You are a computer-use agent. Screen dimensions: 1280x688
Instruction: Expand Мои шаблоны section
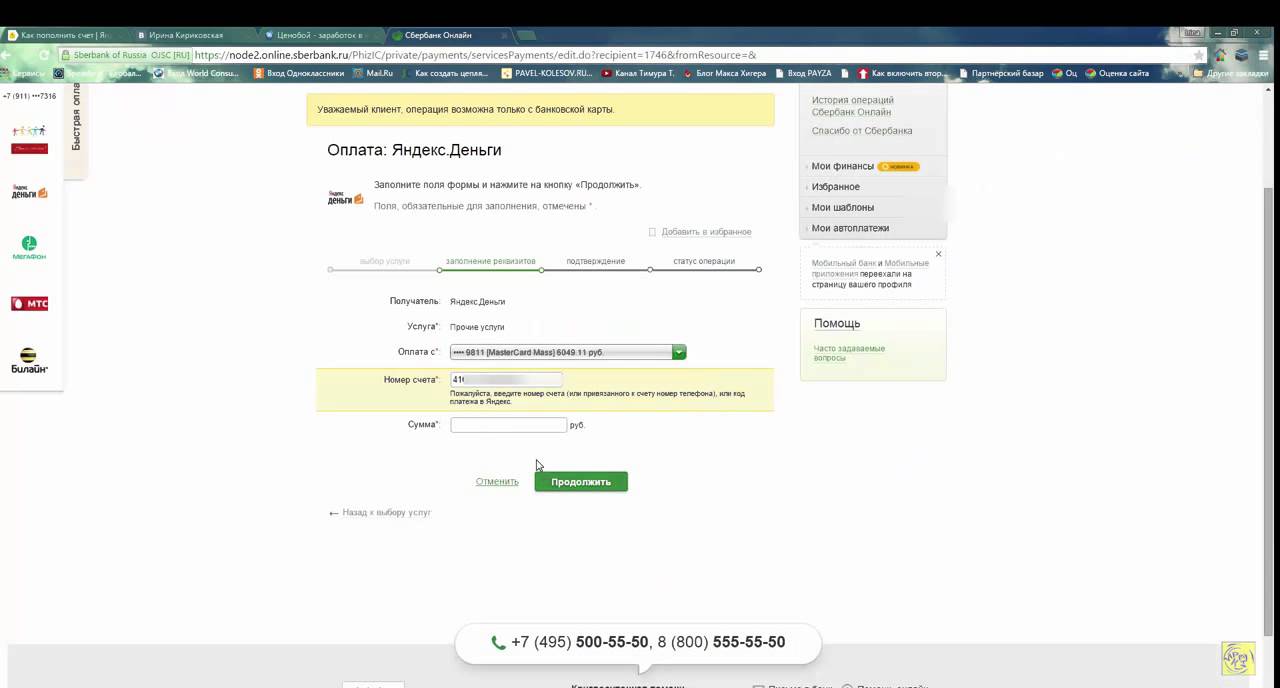(x=842, y=207)
